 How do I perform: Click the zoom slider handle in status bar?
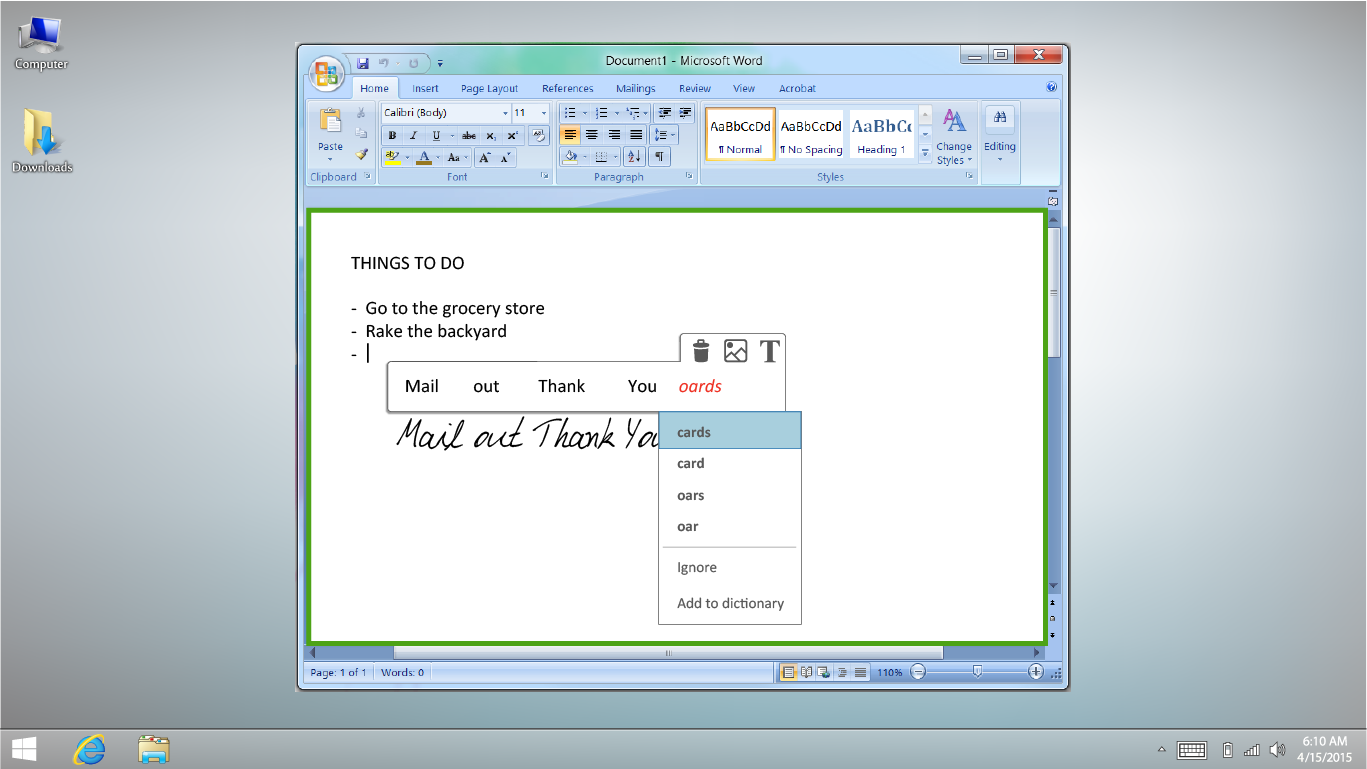977,672
